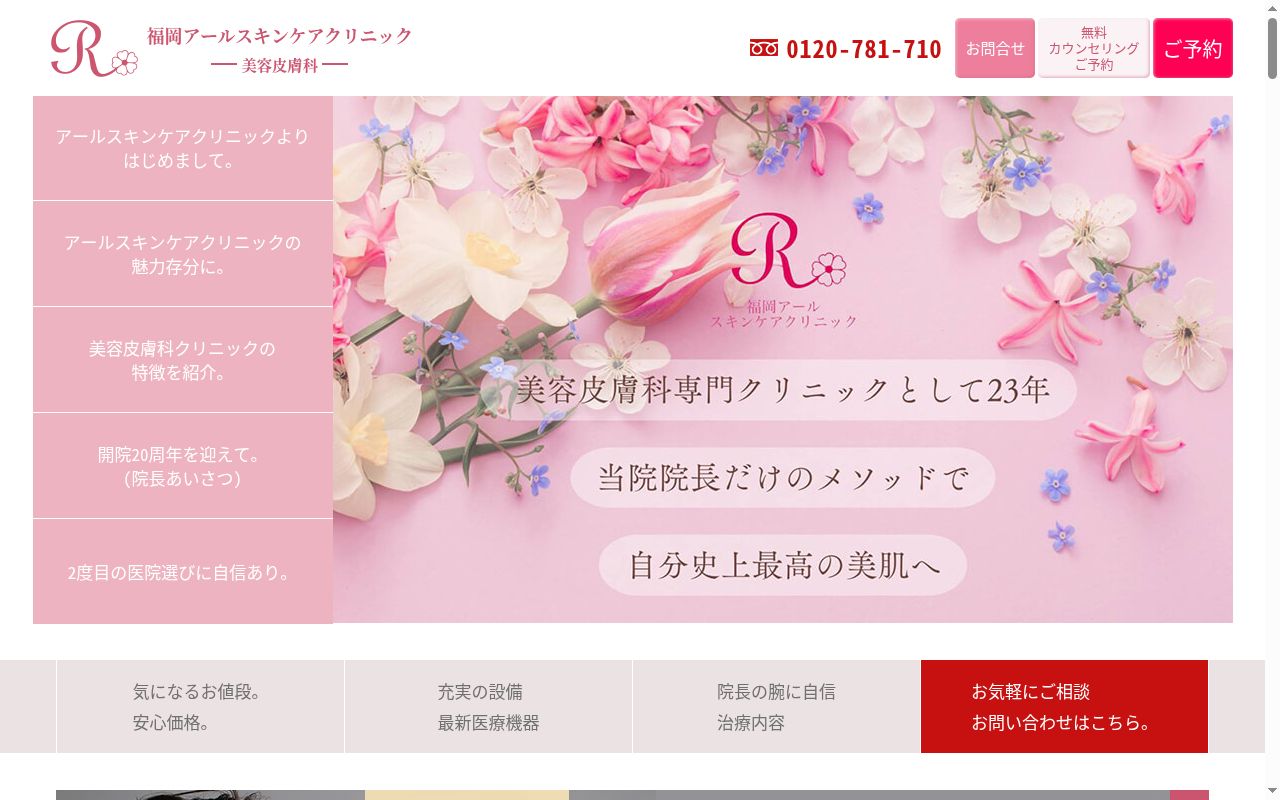Click 福岡アールスキンケアクリニック header title text

tap(279, 36)
